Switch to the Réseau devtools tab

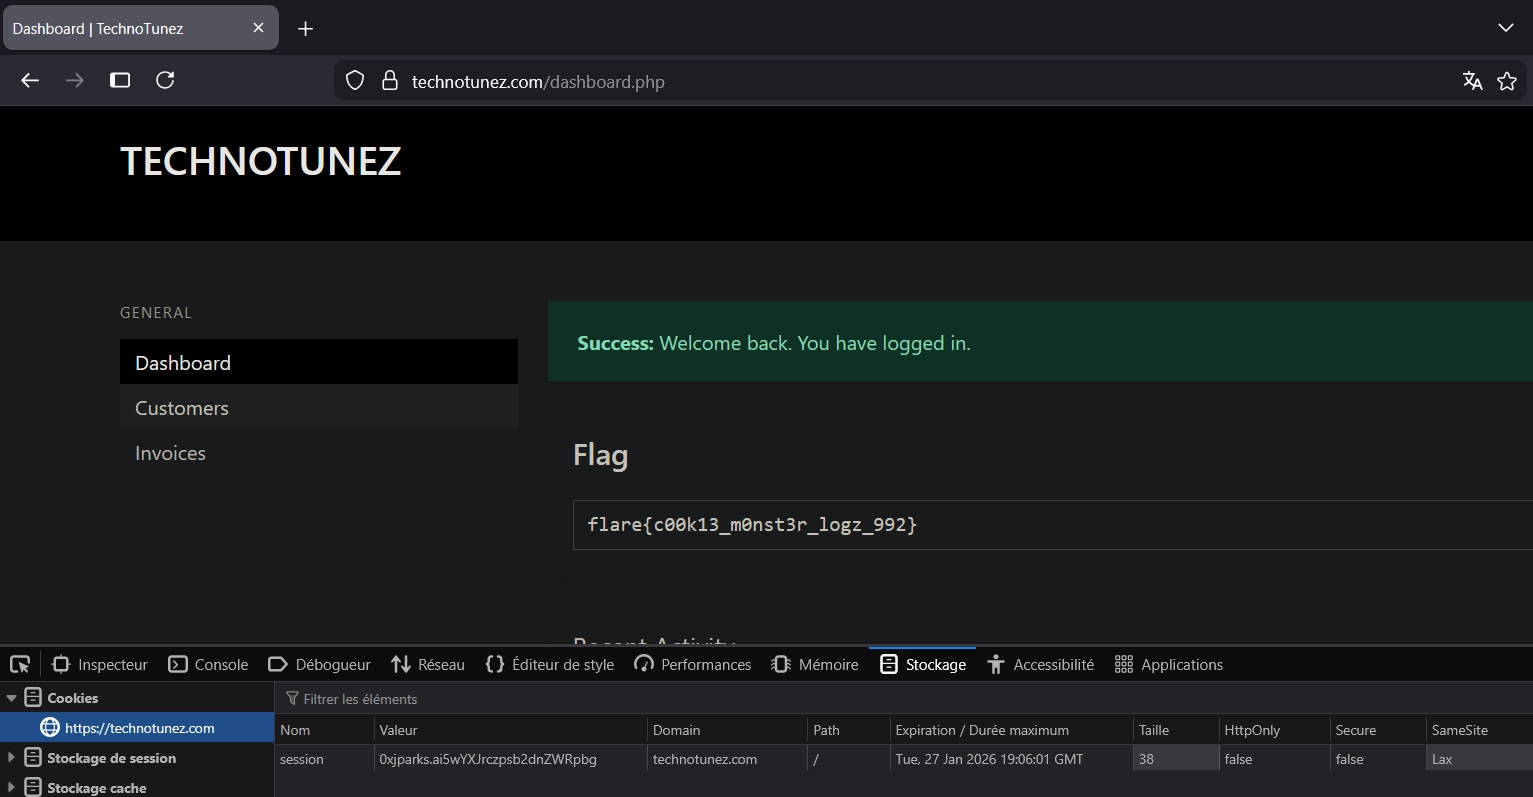coord(428,665)
